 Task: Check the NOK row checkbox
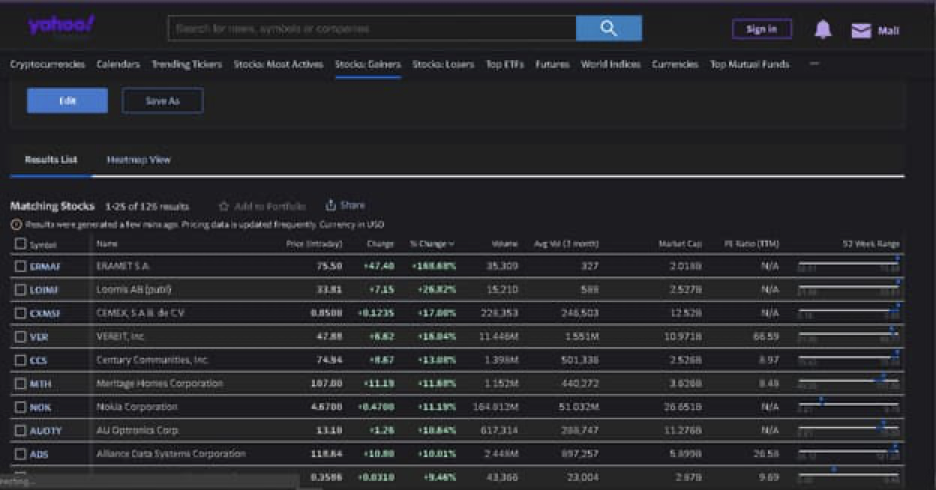click(20, 407)
